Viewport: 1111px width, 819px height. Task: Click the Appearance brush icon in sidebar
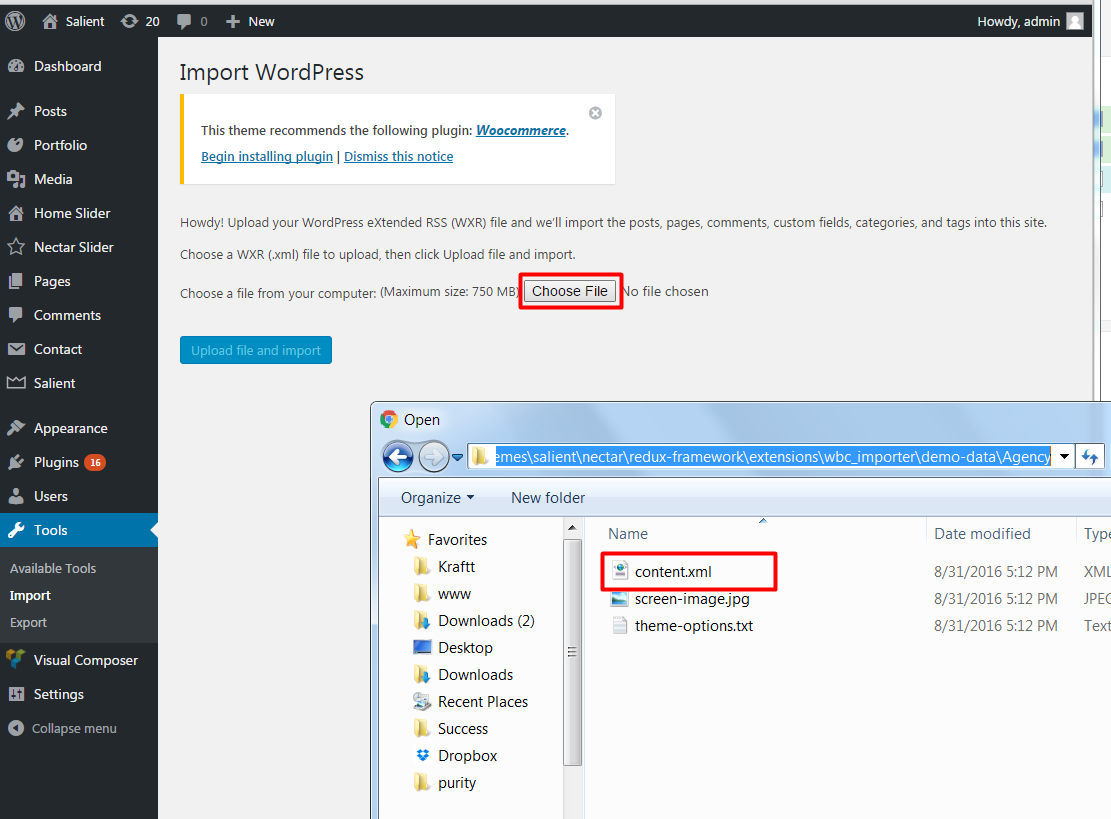[x=16, y=428]
